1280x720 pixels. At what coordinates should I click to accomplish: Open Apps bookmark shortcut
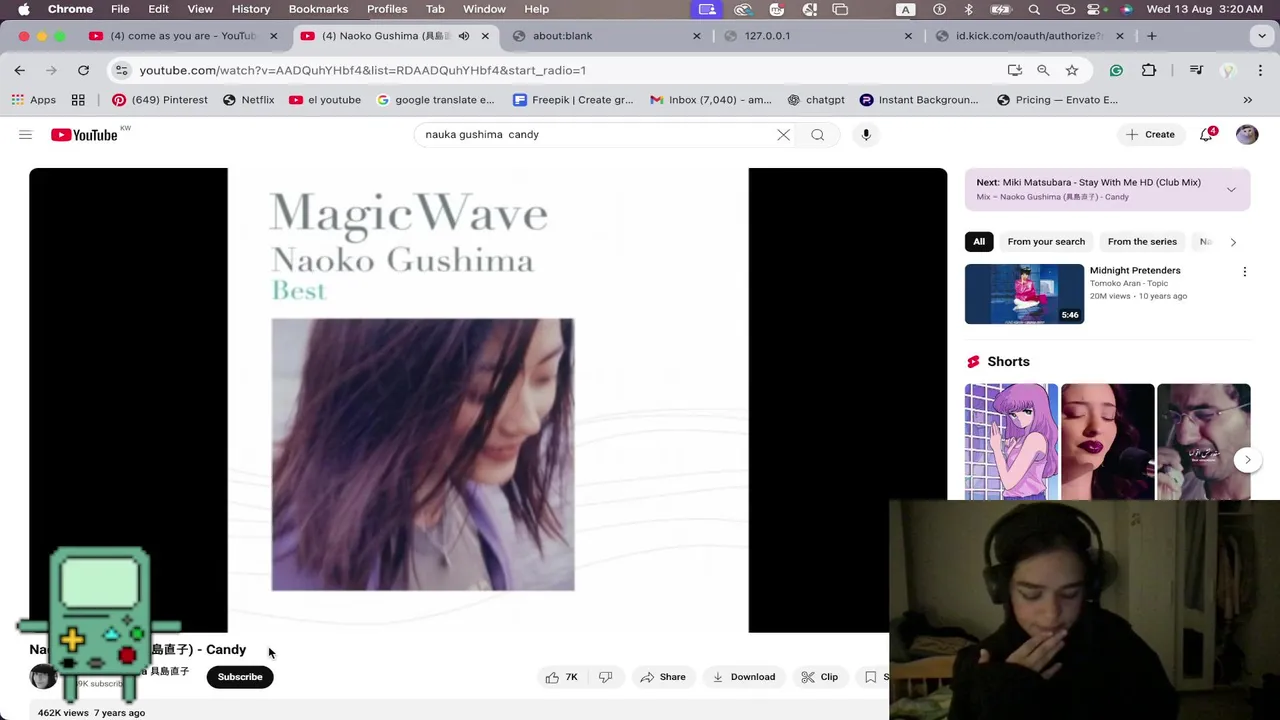coord(33,100)
